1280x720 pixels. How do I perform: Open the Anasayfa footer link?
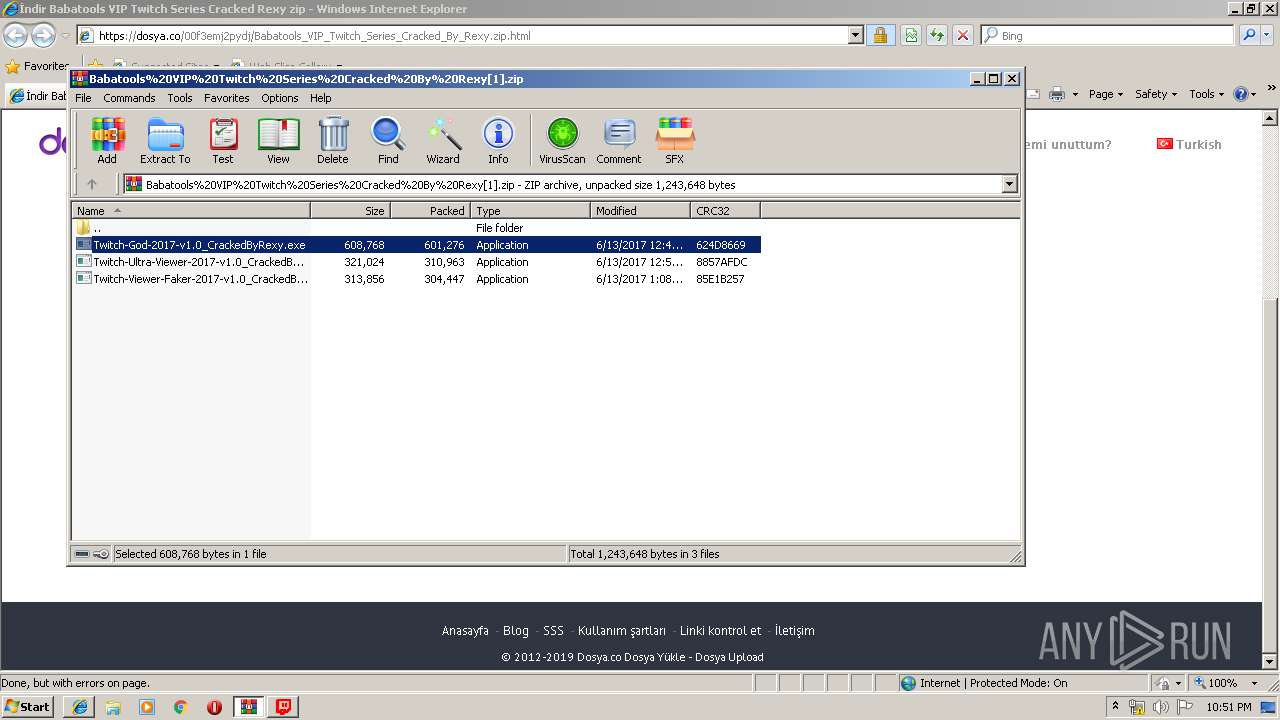point(465,630)
